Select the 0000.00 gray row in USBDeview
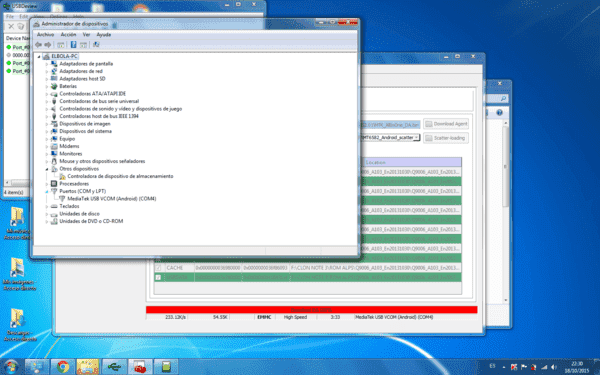The width and height of the screenshot is (600, 375). pos(18,55)
